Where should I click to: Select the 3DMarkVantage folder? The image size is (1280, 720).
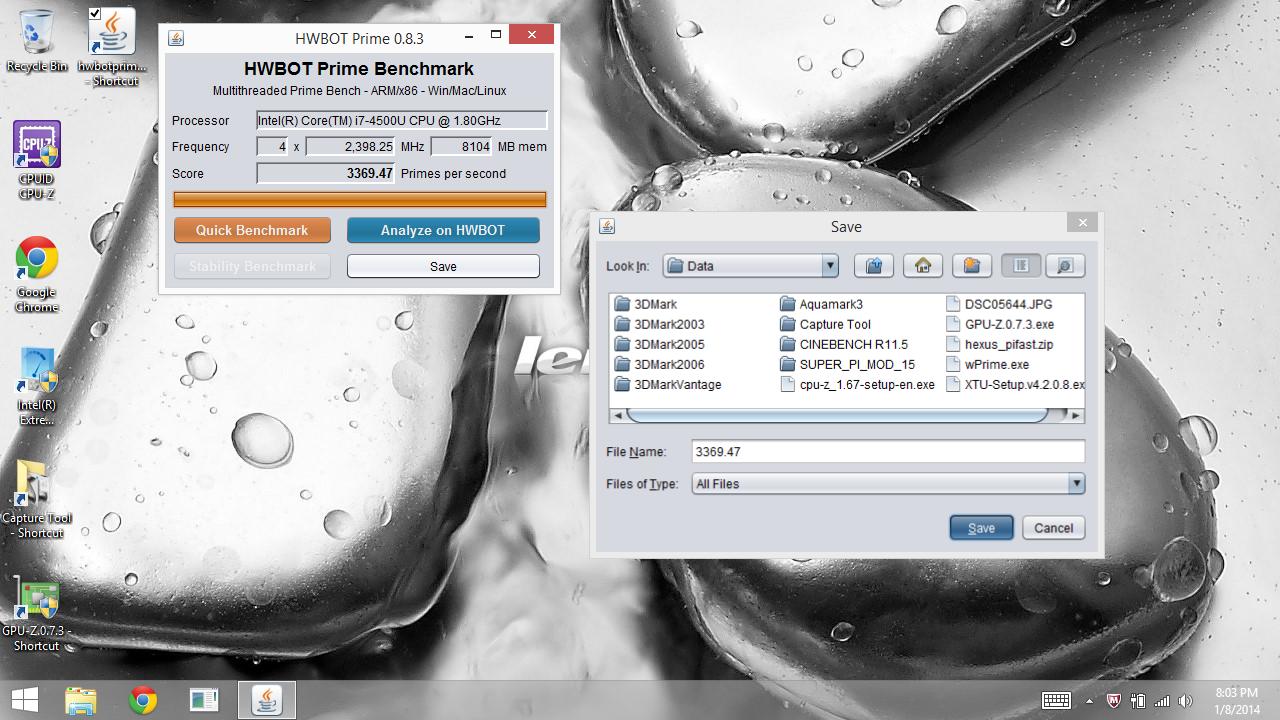pyautogui.click(x=668, y=384)
